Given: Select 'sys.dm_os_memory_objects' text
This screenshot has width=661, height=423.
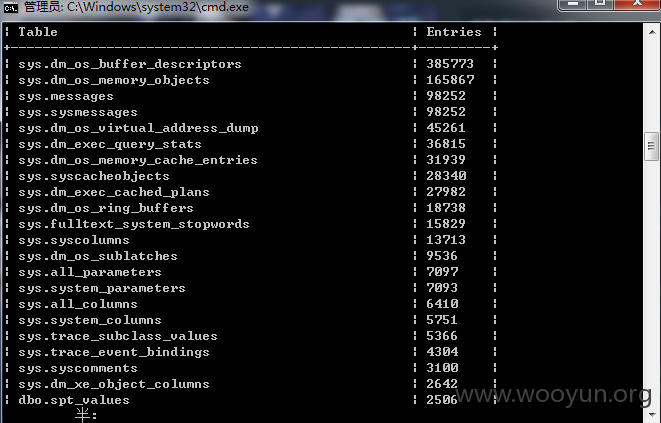Looking at the screenshot, I should coord(114,80).
